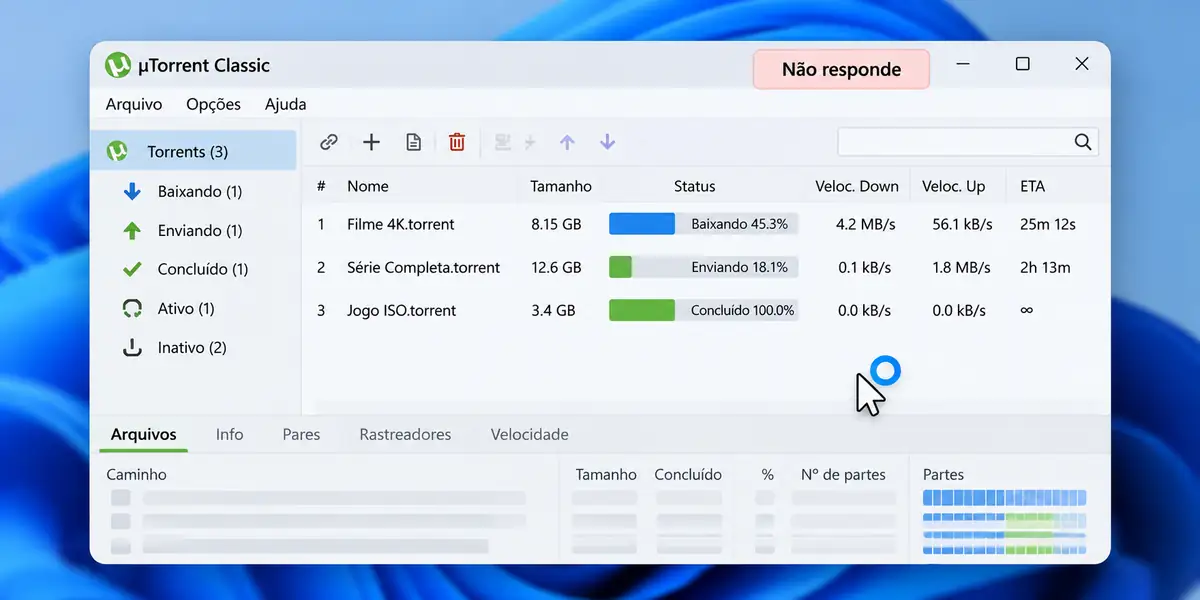Click the Baixando 45.3% progress bar
The height and width of the screenshot is (600, 1200).
click(x=703, y=224)
